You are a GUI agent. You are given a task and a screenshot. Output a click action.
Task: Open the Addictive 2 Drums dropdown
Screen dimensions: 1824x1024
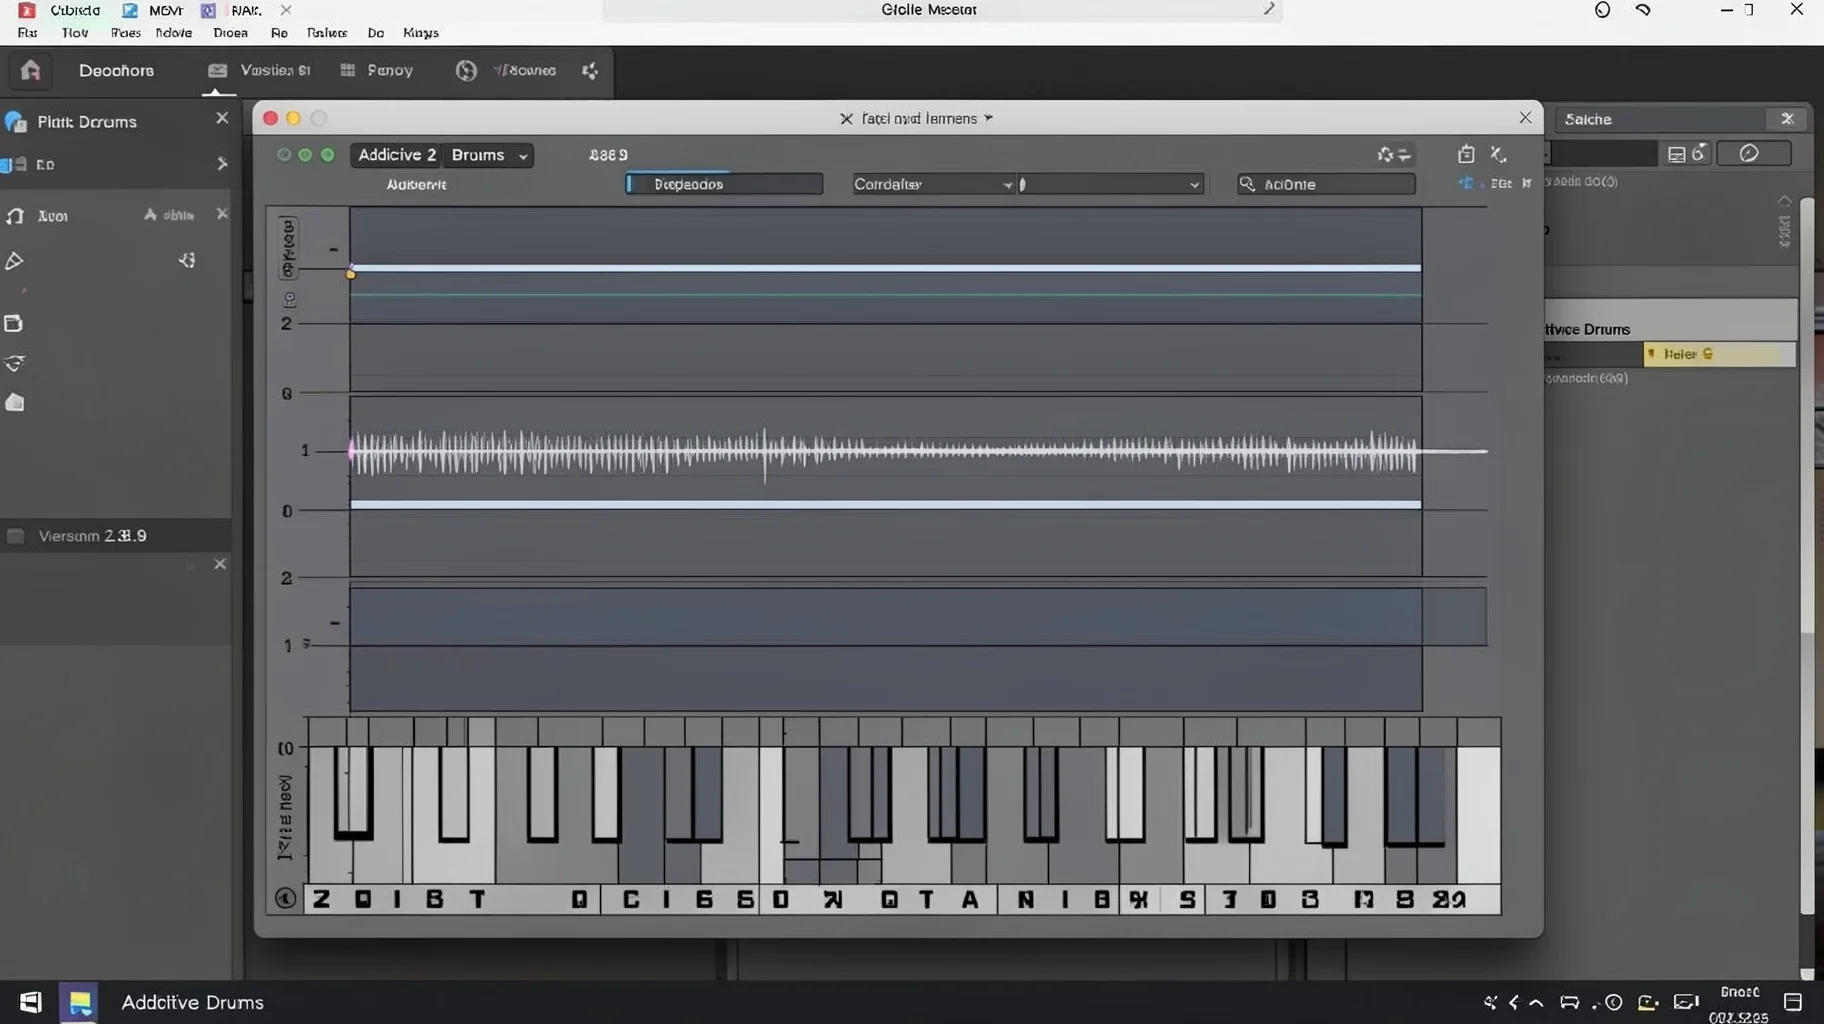(x=442, y=155)
